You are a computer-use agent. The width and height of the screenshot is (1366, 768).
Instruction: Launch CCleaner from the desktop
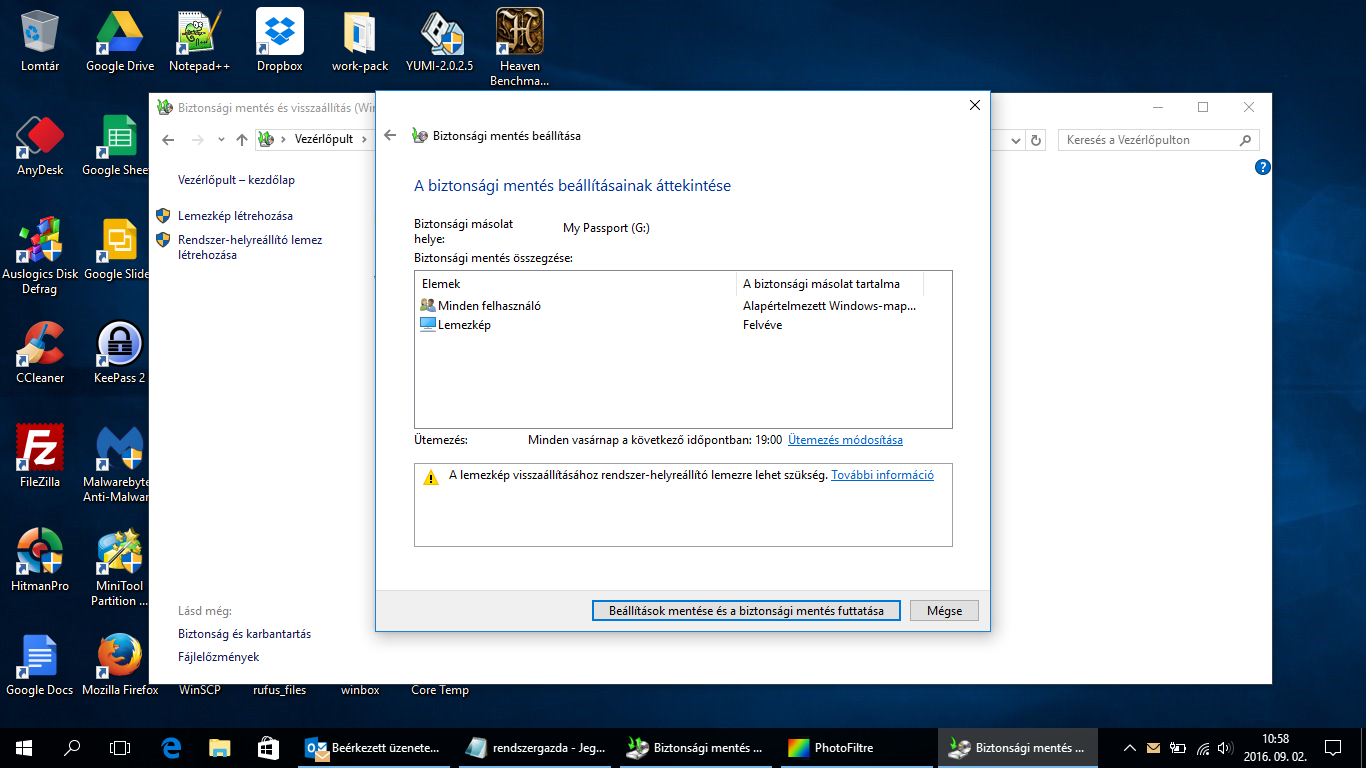coord(40,350)
